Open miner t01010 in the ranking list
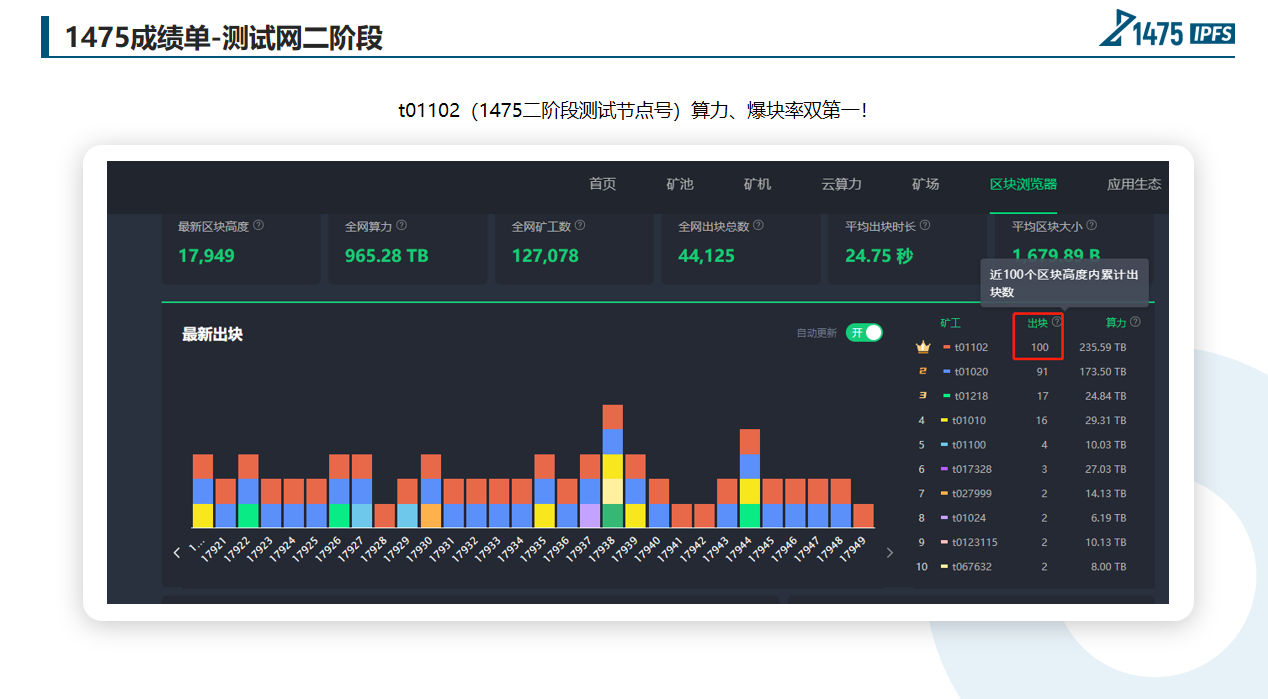The image size is (1268, 699). click(969, 421)
